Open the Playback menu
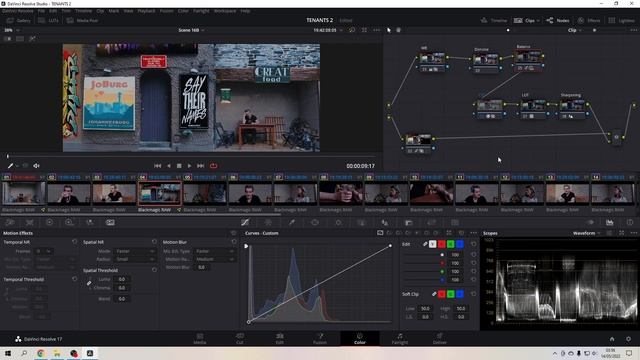Viewport: 640px width, 360px height. click(146, 11)
